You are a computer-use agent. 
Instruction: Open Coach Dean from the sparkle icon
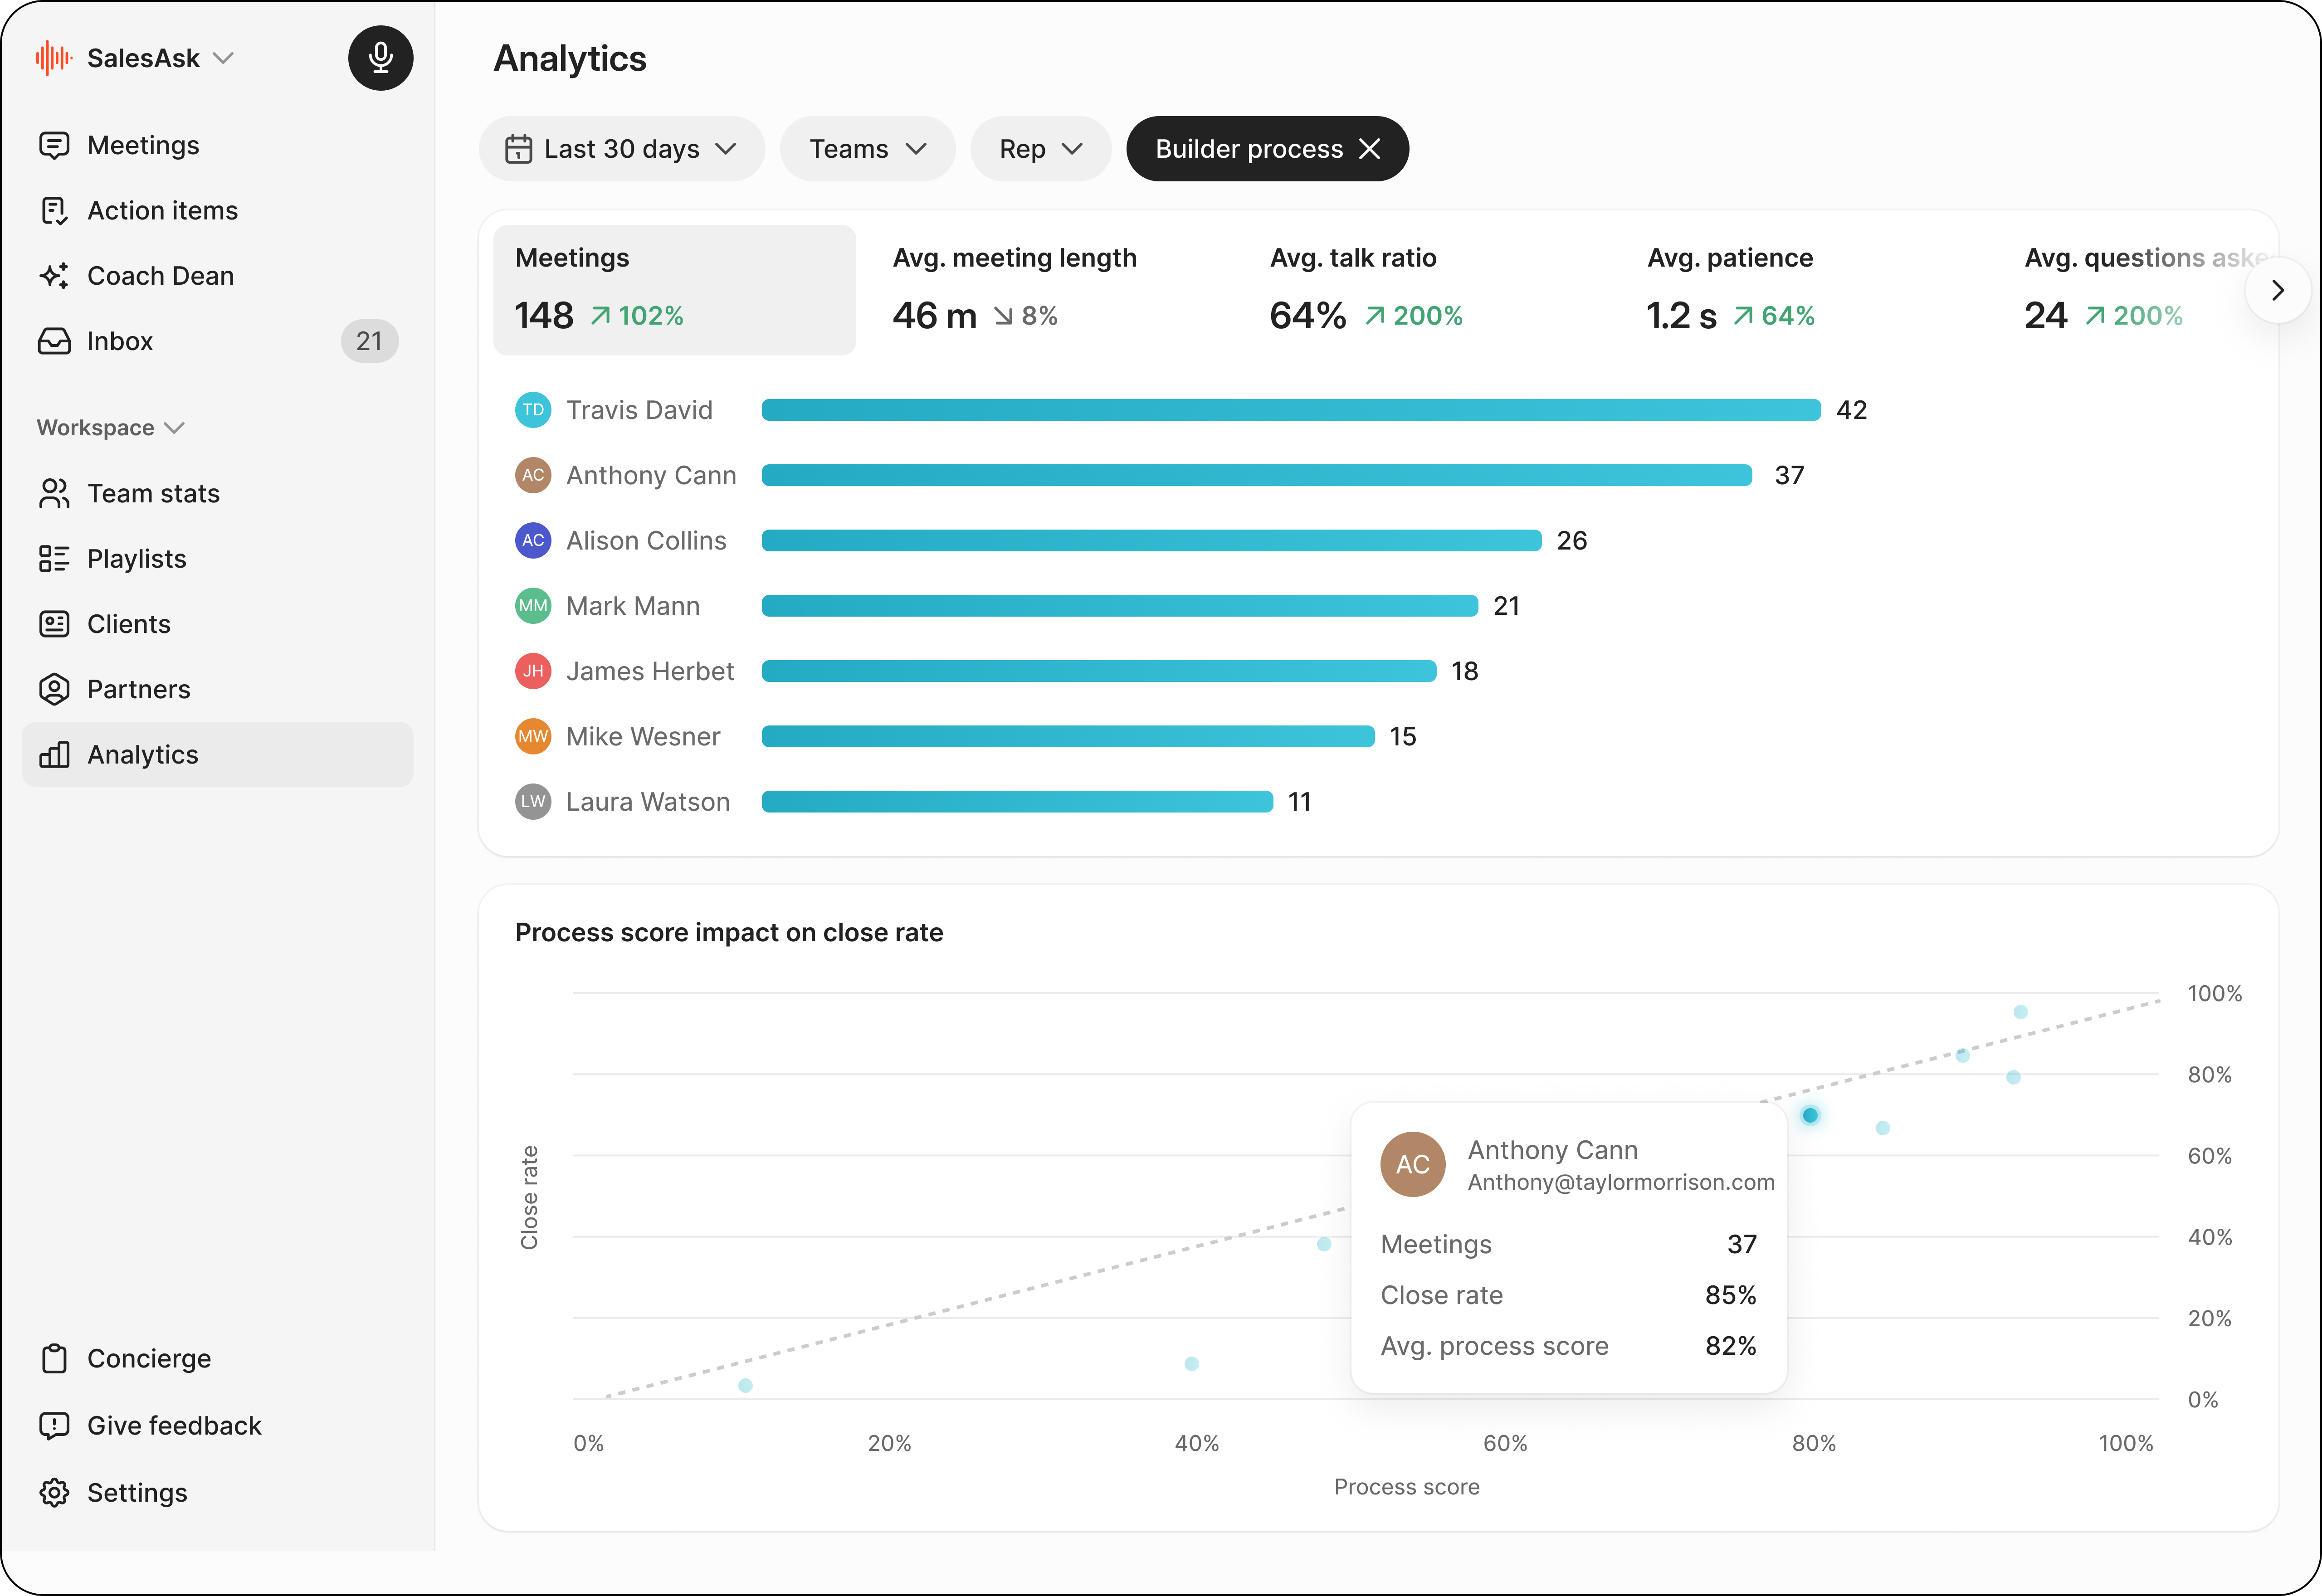(x=54, y=276)
